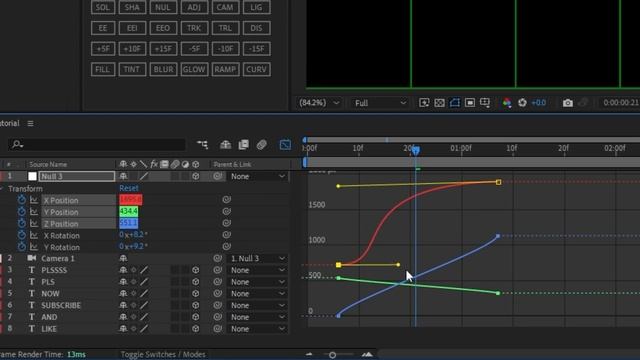This screenshot has width=640, height=360.
Task: Enable motion blur icon in timeline toolbar
Action: click(262, 144)
